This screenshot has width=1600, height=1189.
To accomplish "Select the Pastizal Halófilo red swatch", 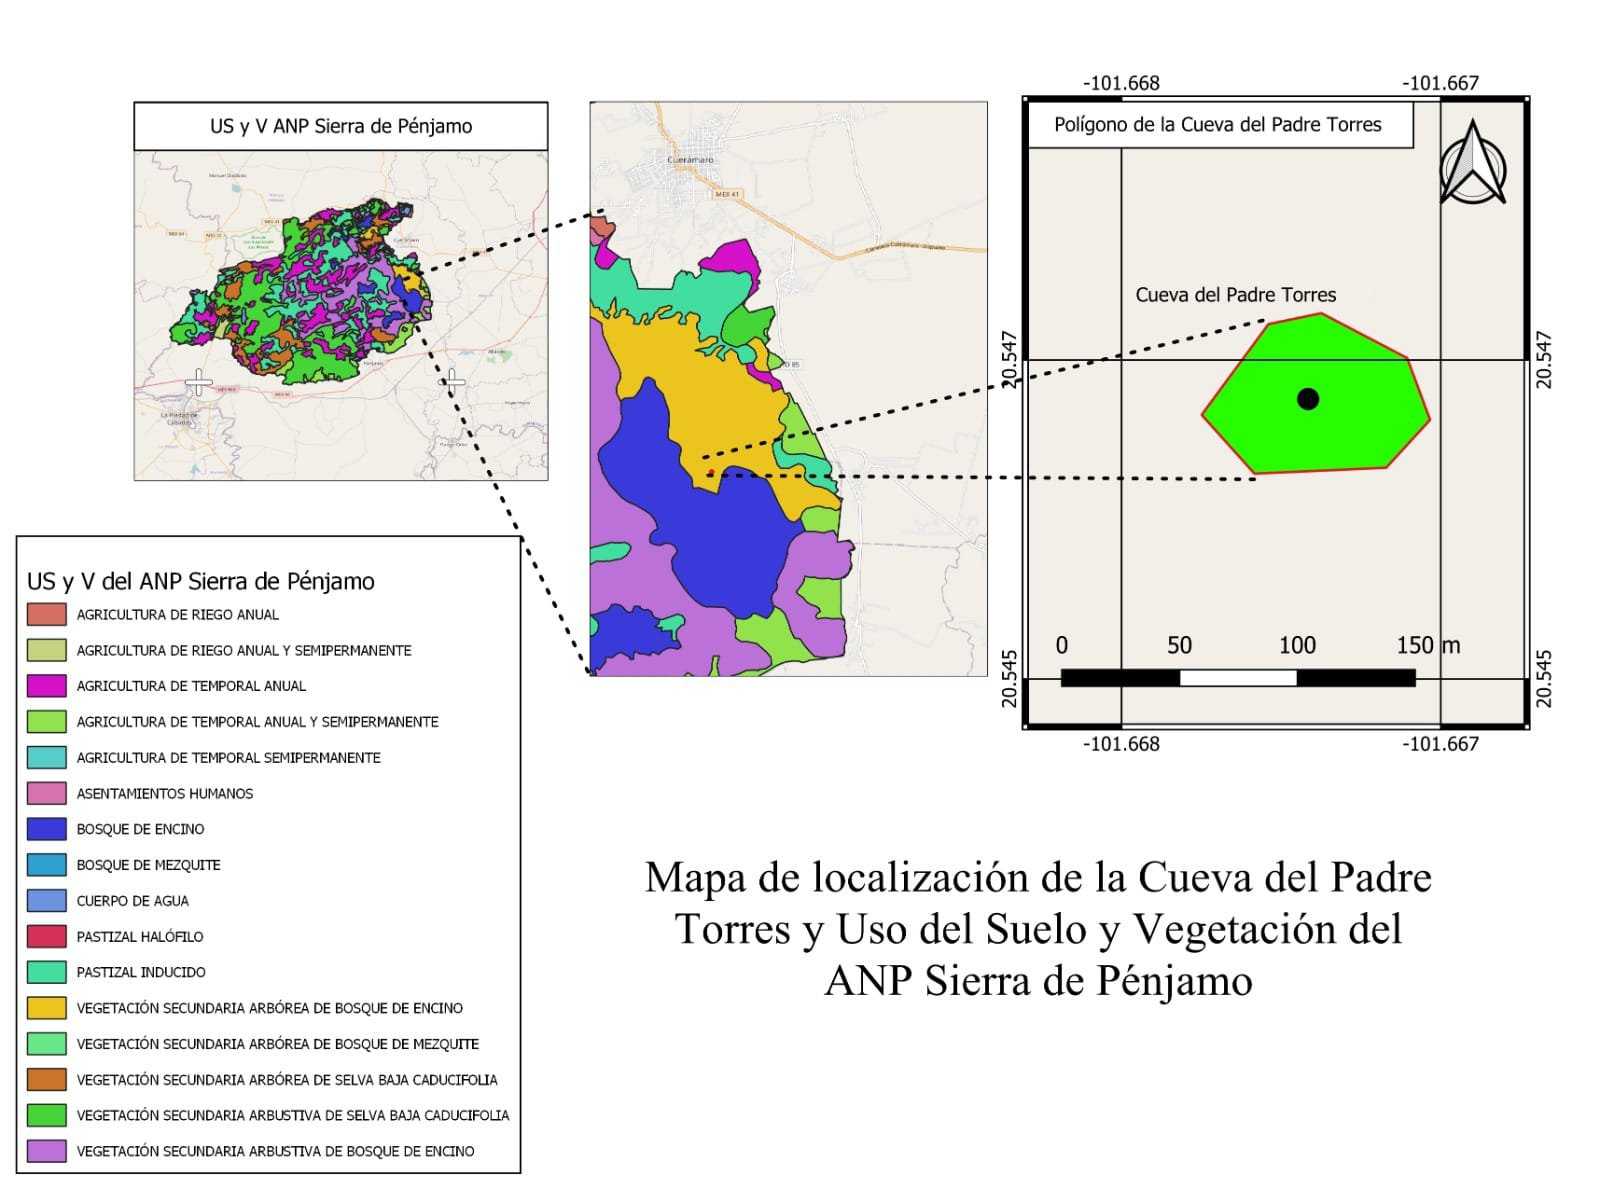I will coord(47,936).
